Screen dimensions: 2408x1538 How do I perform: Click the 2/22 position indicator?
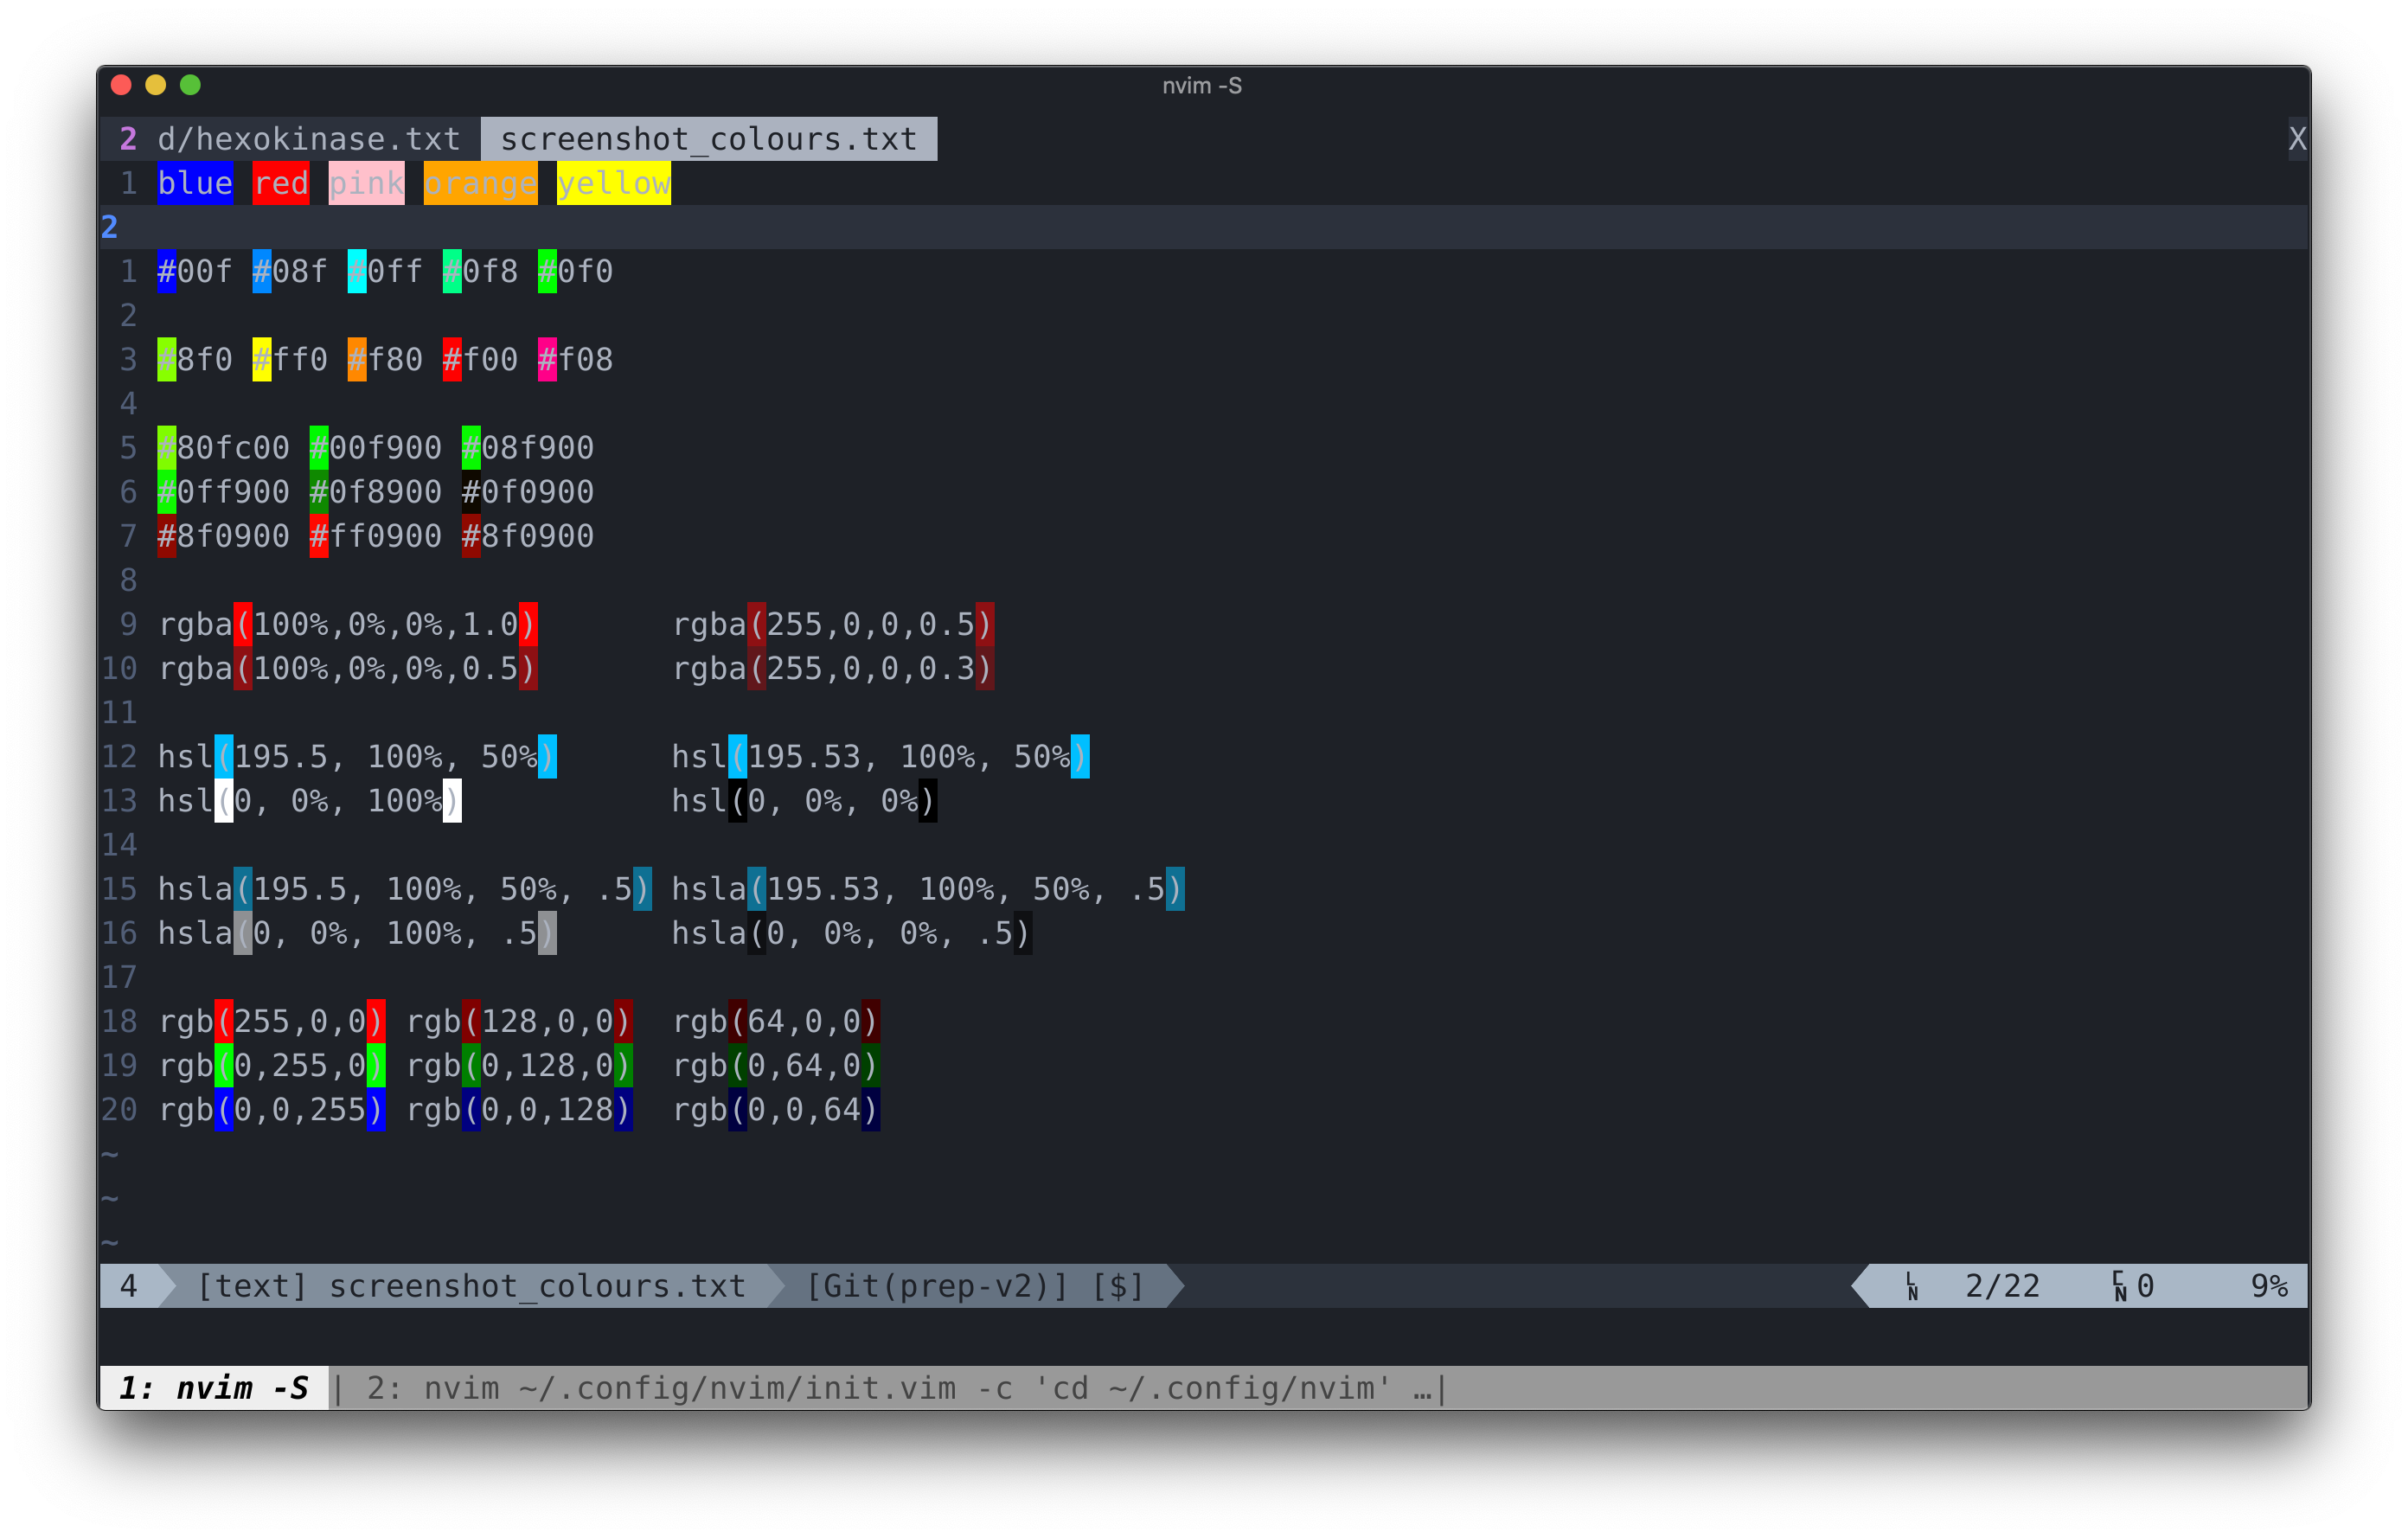pyautogui.click(x=2003, y=1286)
